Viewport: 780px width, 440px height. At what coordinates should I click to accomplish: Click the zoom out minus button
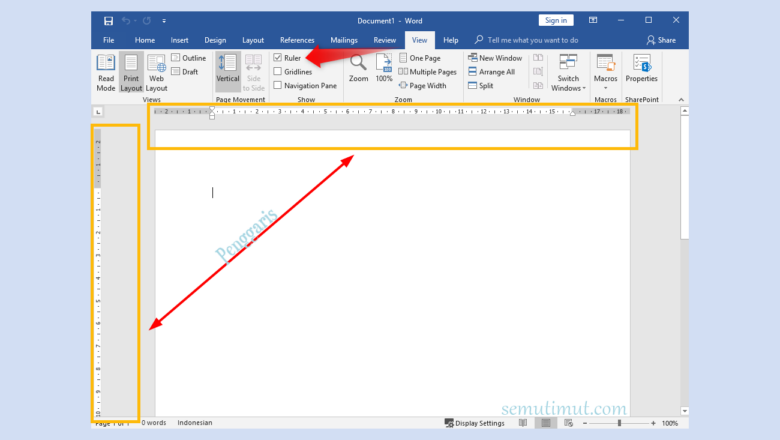tap(585, 423)
